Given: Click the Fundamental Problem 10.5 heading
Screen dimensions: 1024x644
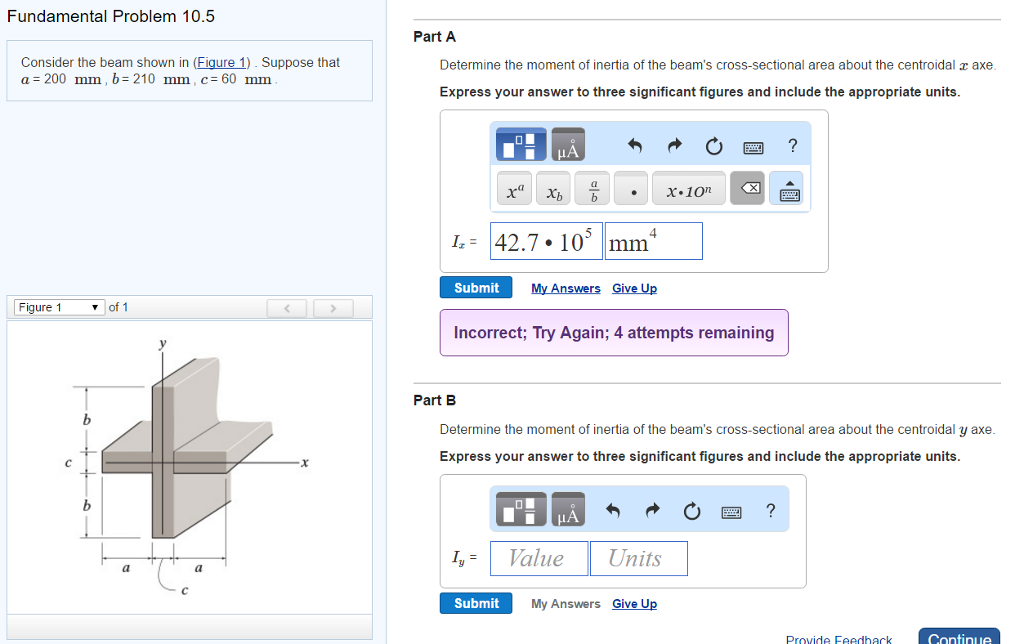Looking at the screenshot, I should tap(111, 16).
